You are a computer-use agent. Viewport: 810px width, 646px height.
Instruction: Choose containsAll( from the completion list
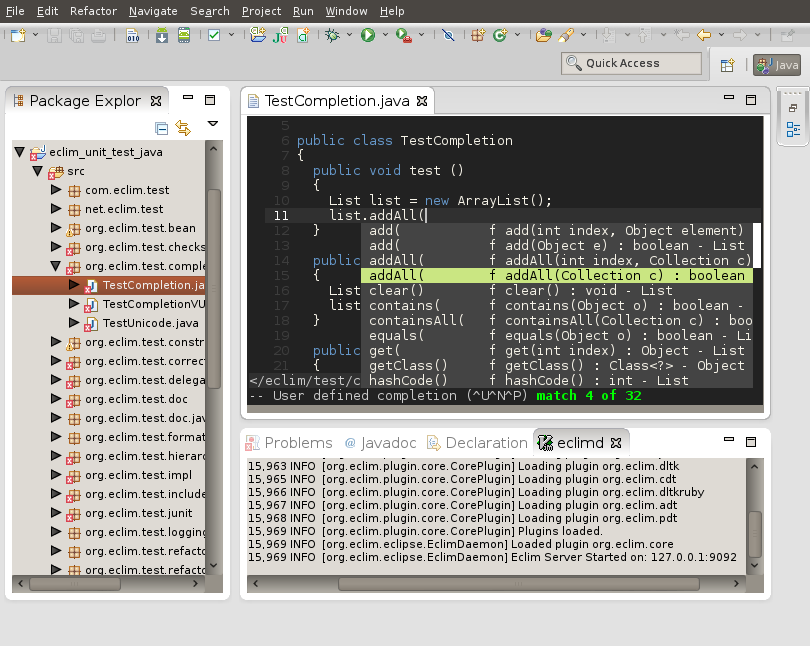coord(416,320)
